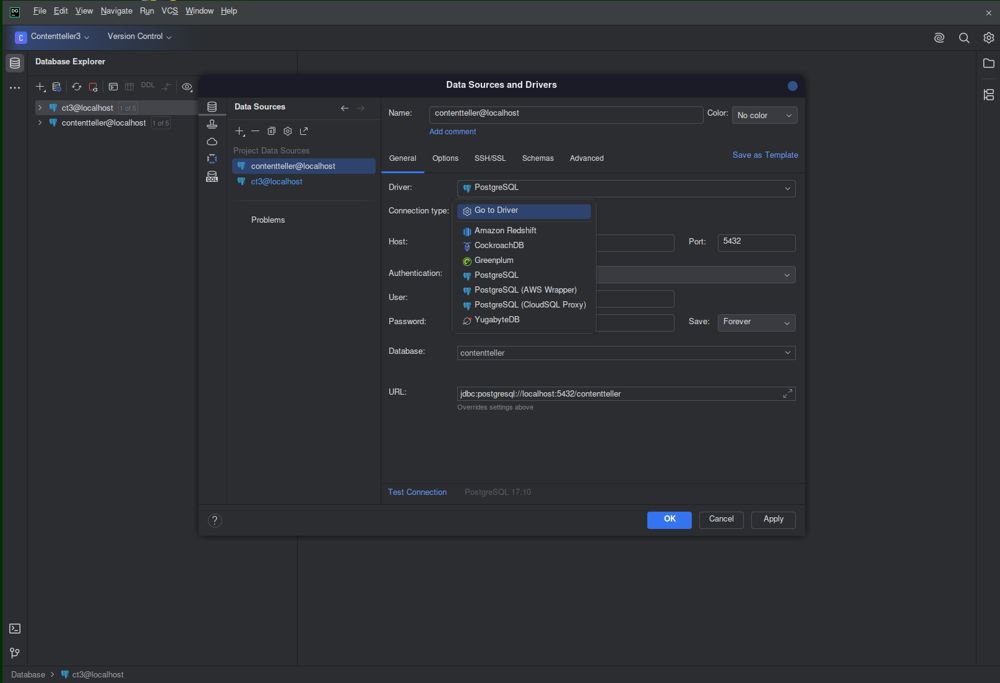Click the Apply button
Image resolution: width=1000 pixels, height=683 pixels.
pyautogui.click(x=773, y=519)
